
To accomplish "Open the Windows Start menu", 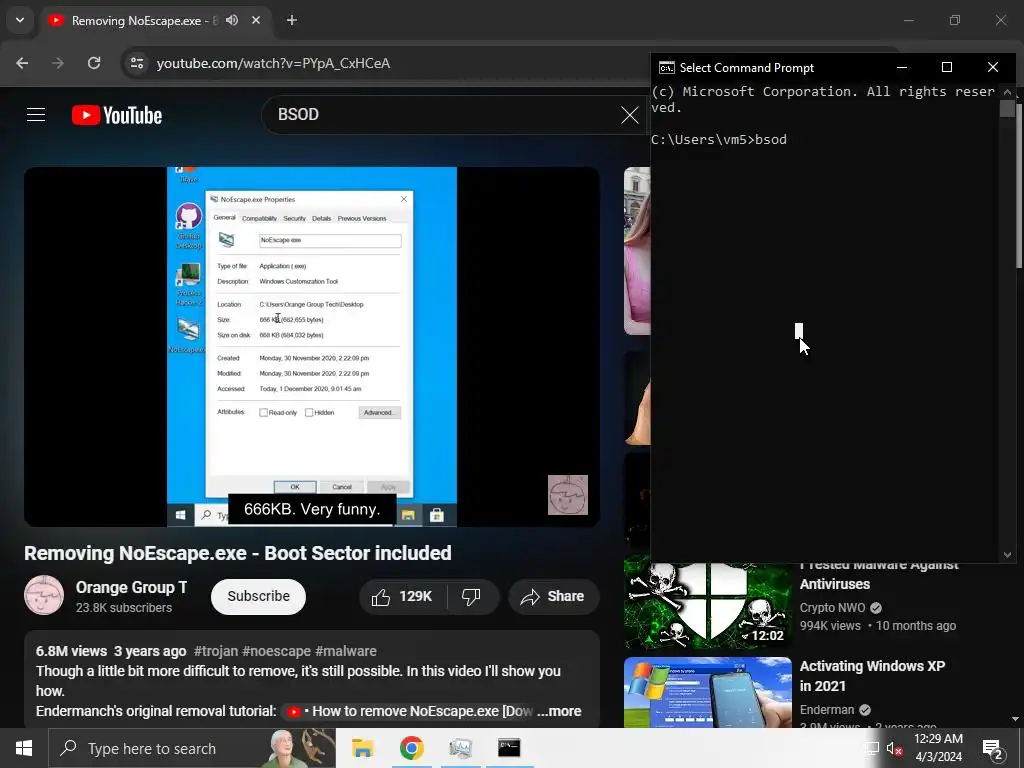I will (x=24, y=748).
